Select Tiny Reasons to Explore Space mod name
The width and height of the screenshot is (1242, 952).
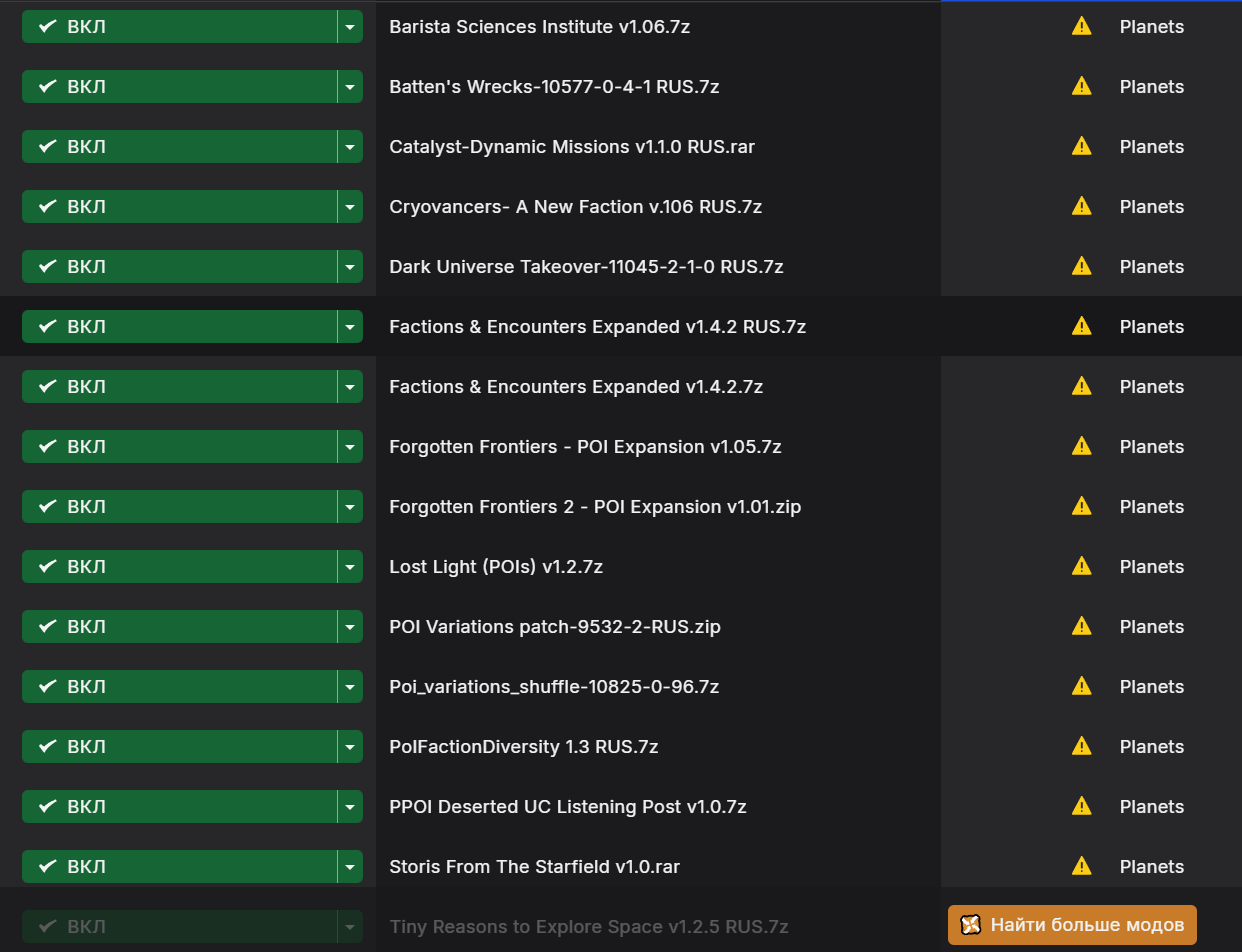pyautogui.click(x=589, y=927)
